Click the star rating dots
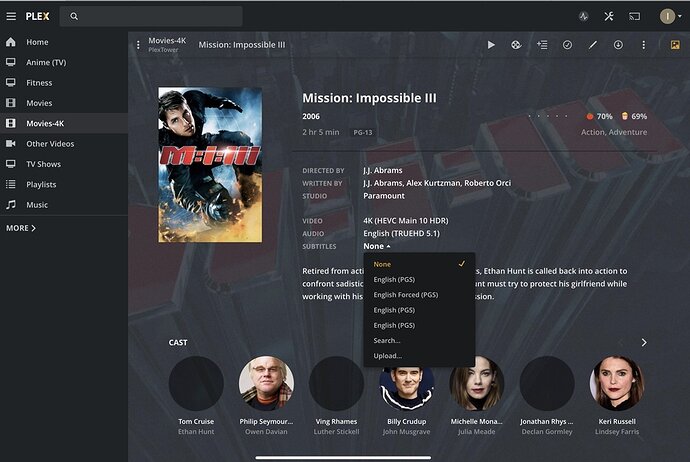Image resolution: width=690 pixels, height=462 pixels. (548, 116)
